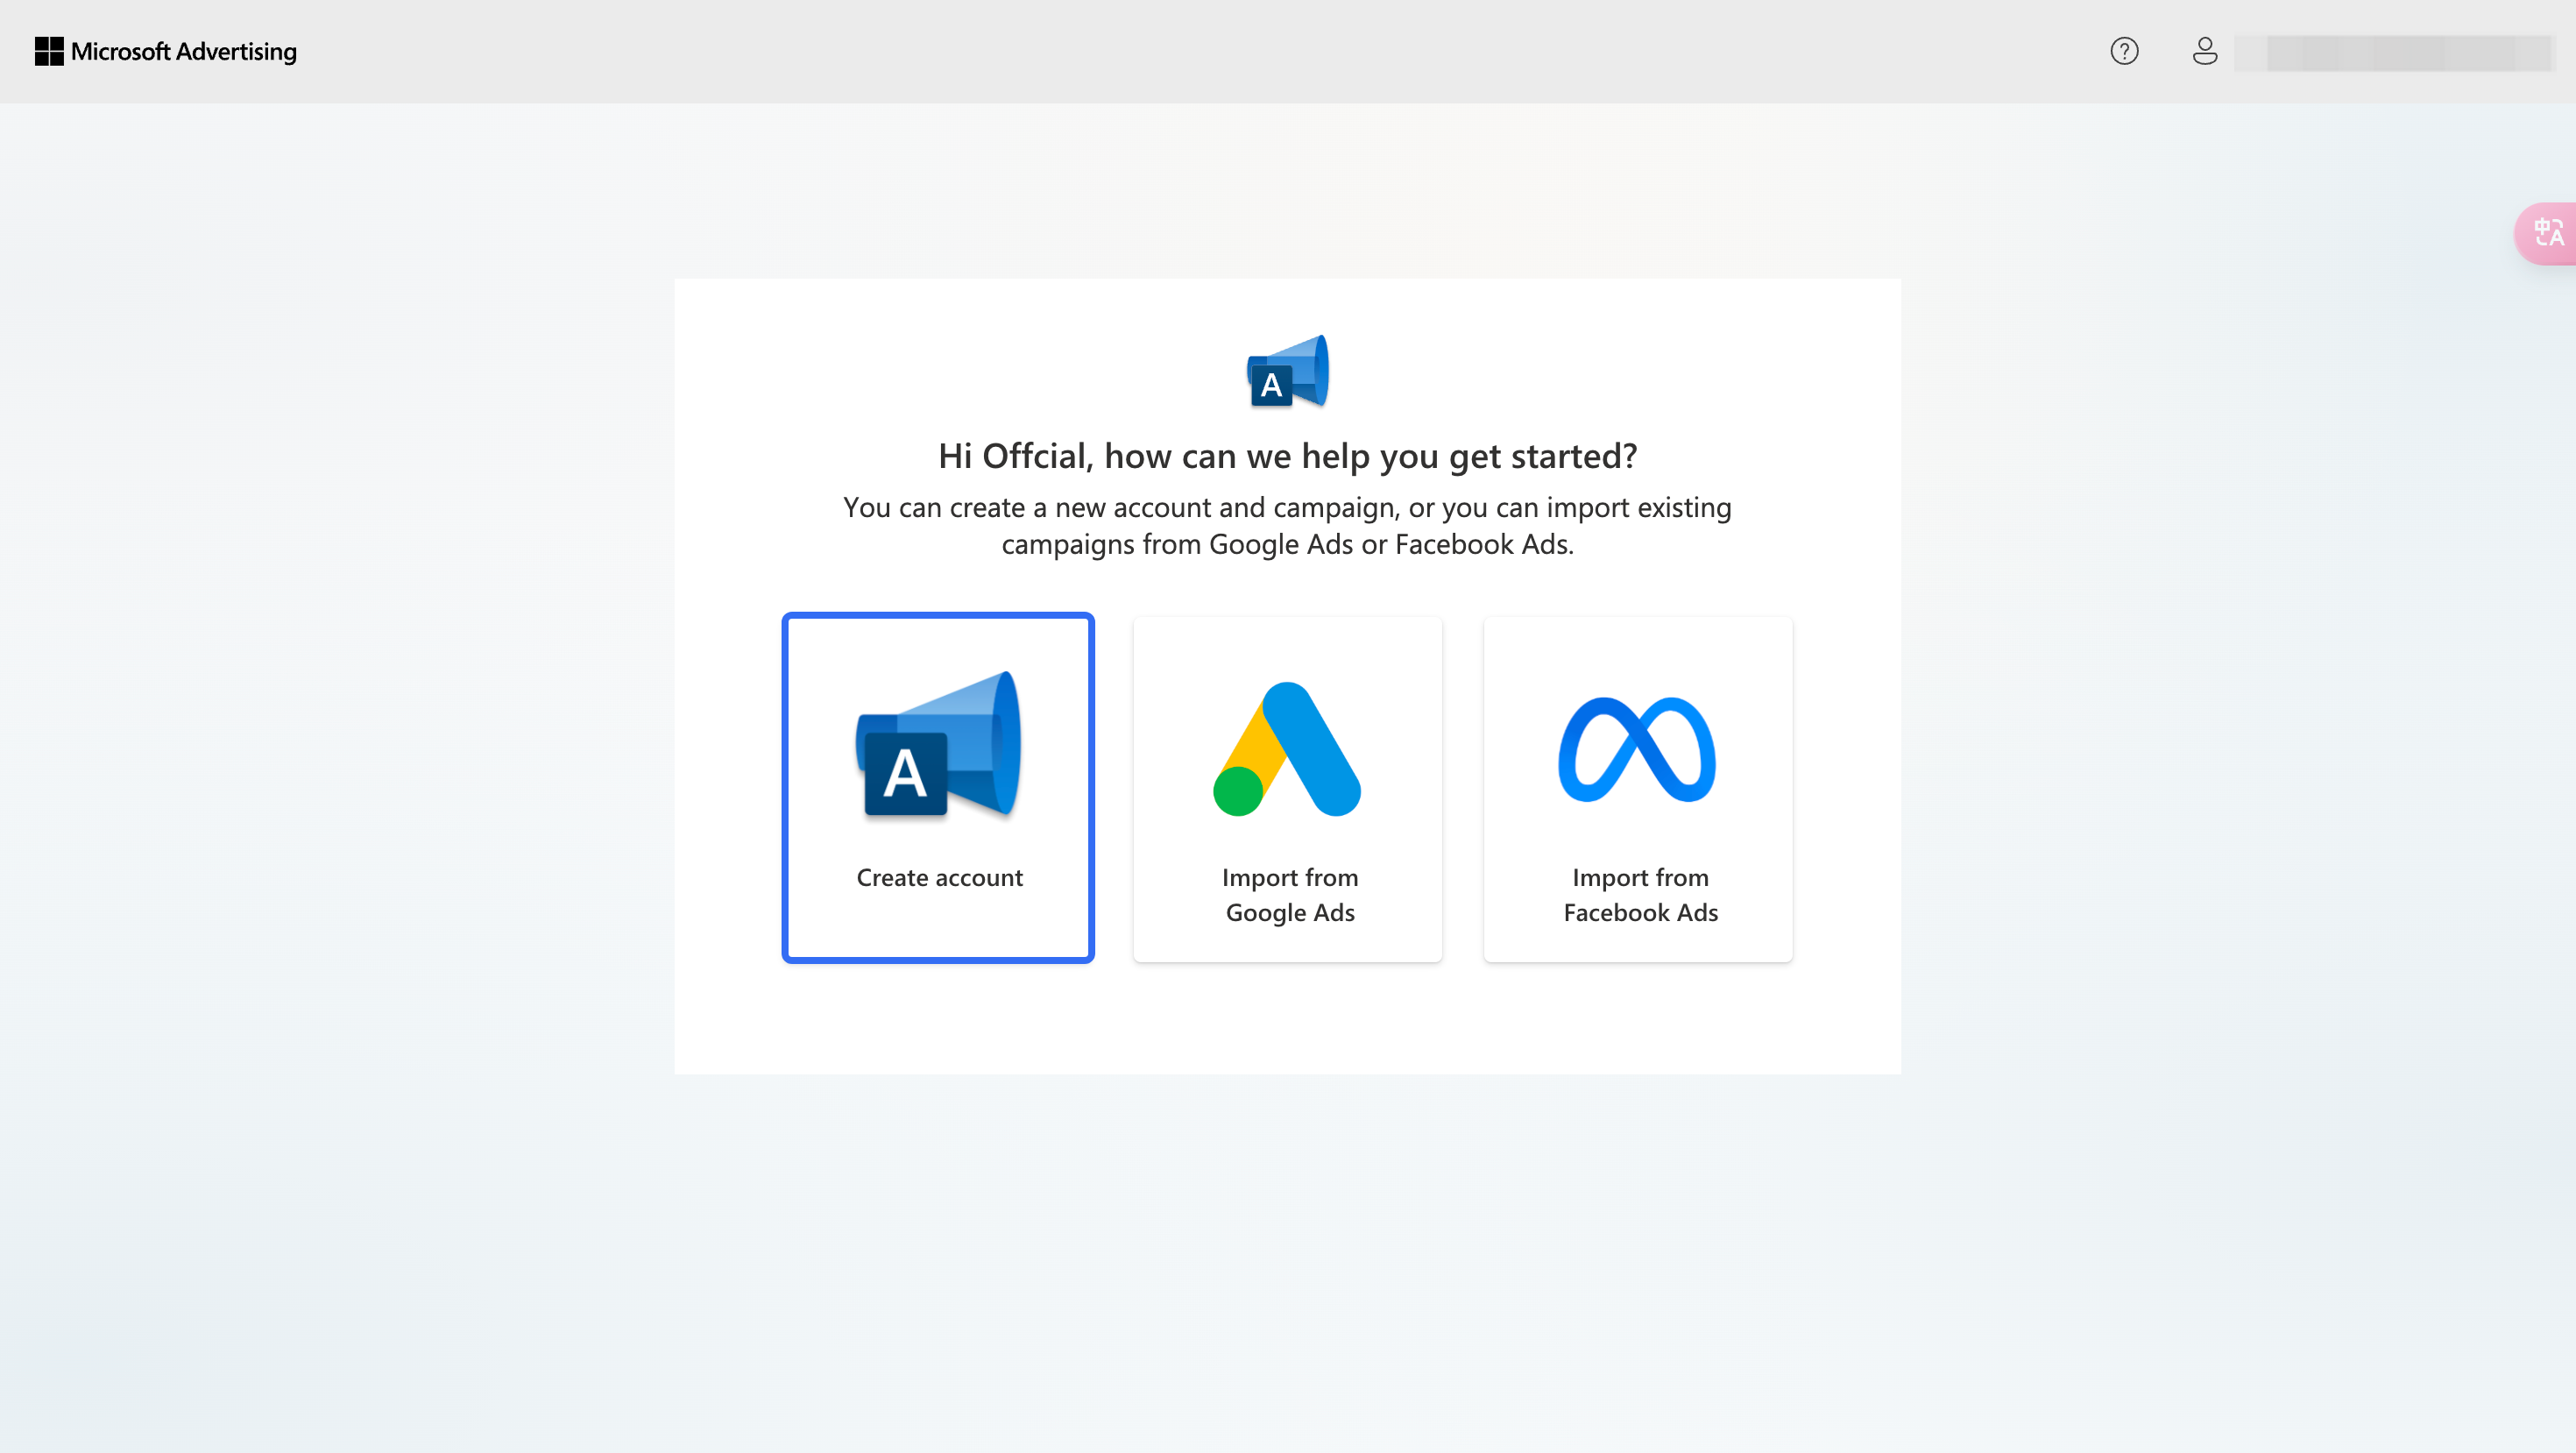Click the 'Create account' label text
Image resolution: width=2576 pixels, height=1453 pixels.
[939, 877]
